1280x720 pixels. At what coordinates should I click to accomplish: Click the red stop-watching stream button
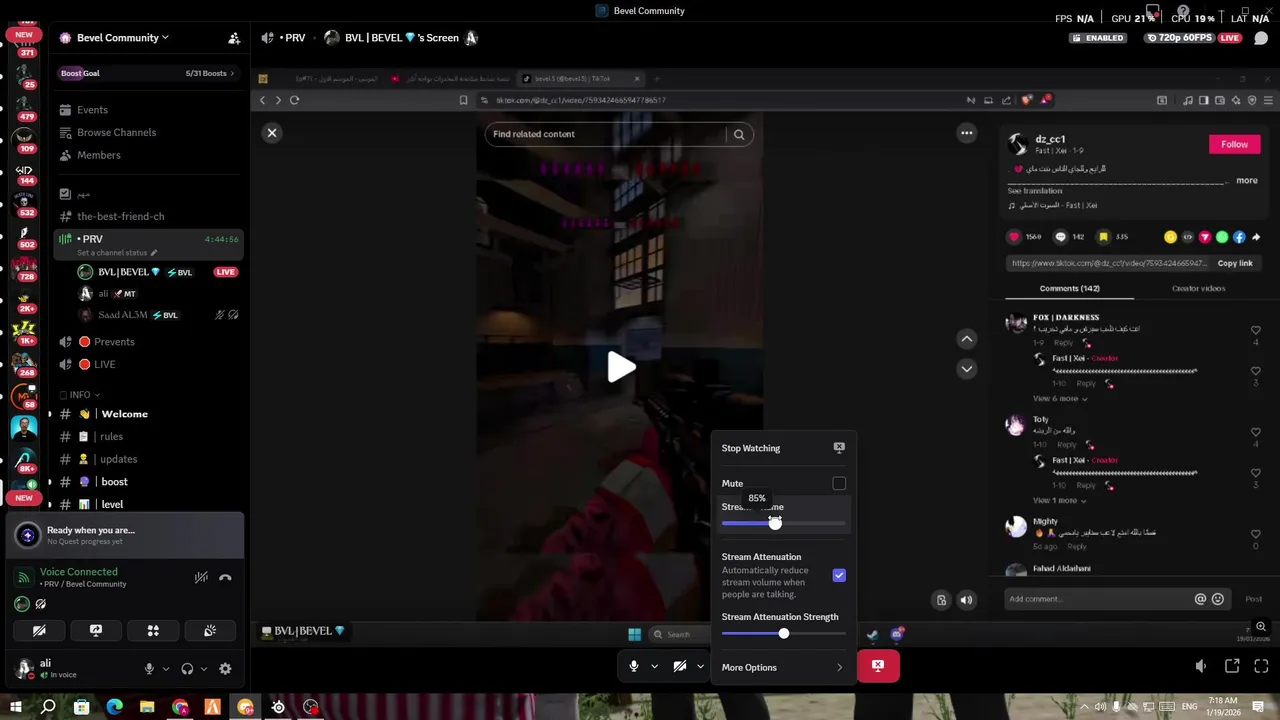point(878,665)
